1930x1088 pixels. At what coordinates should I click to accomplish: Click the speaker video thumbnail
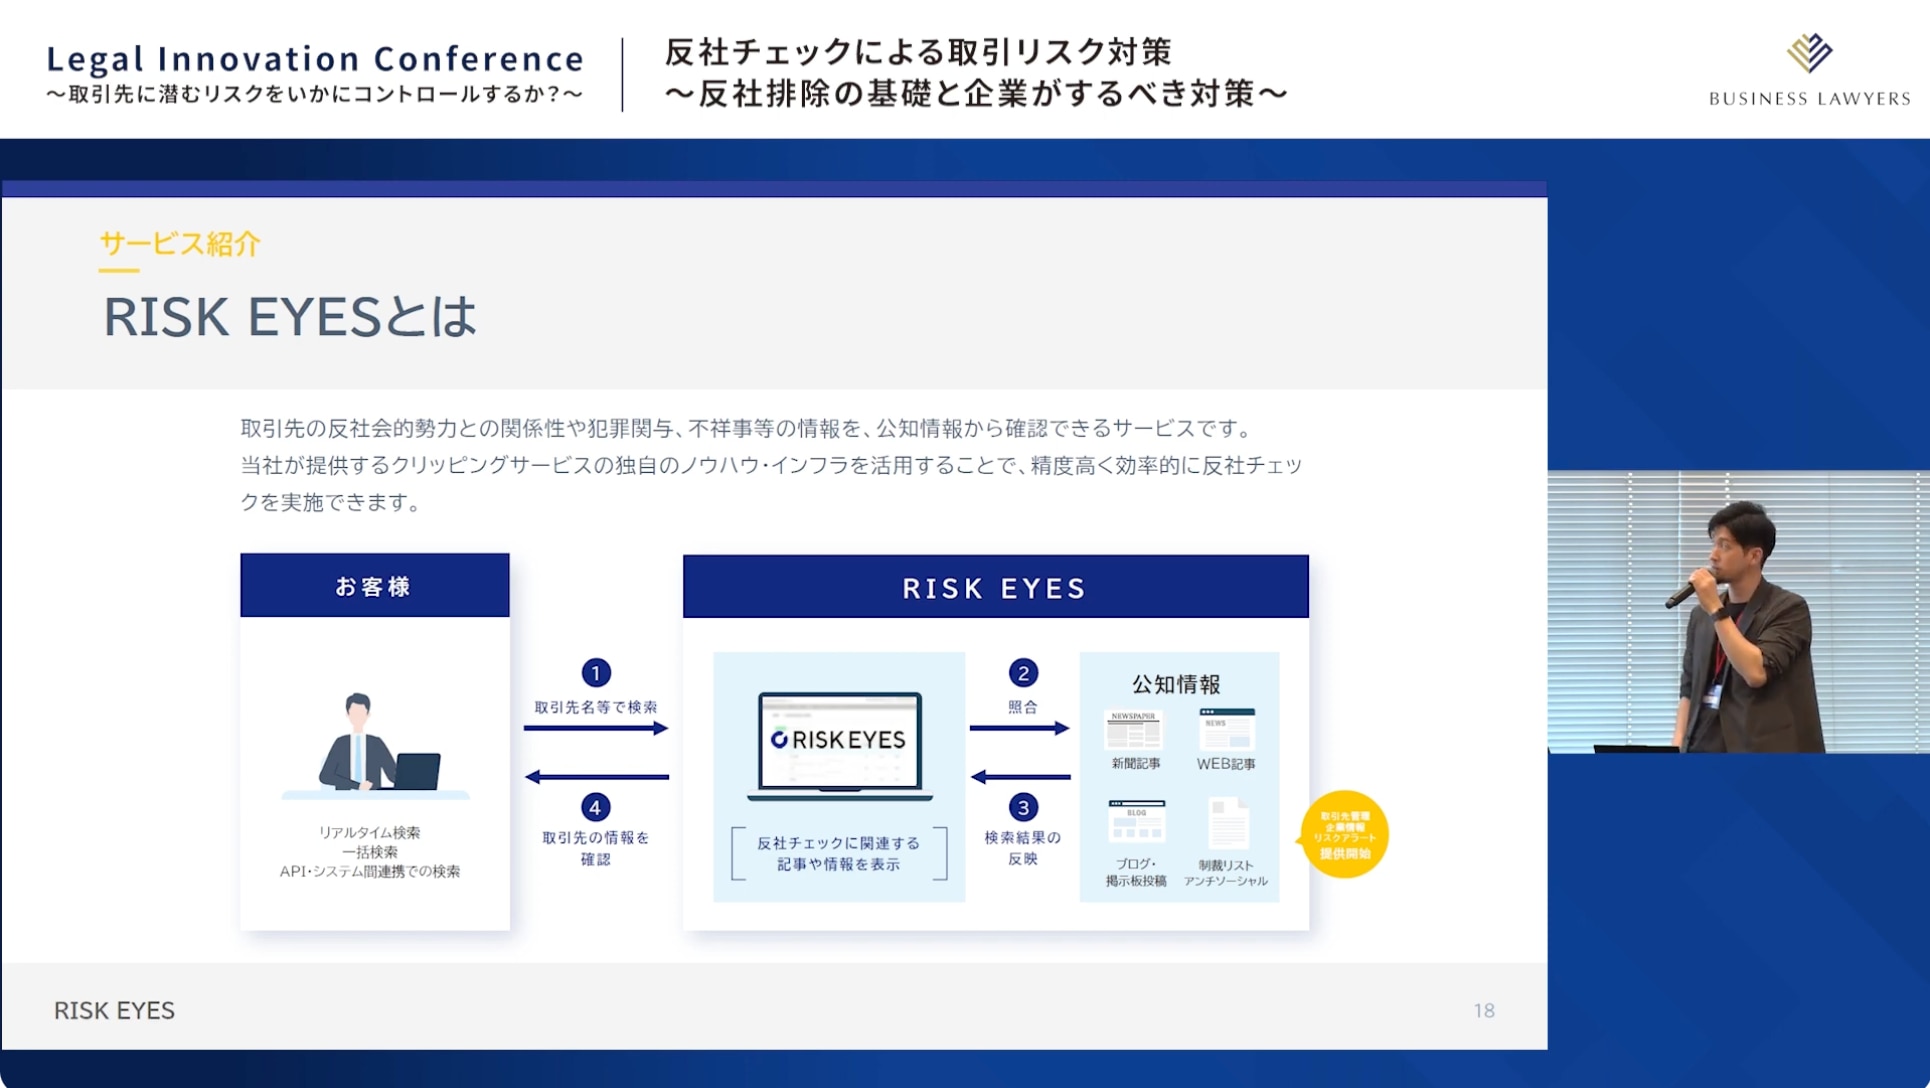tap(1738, 612)
